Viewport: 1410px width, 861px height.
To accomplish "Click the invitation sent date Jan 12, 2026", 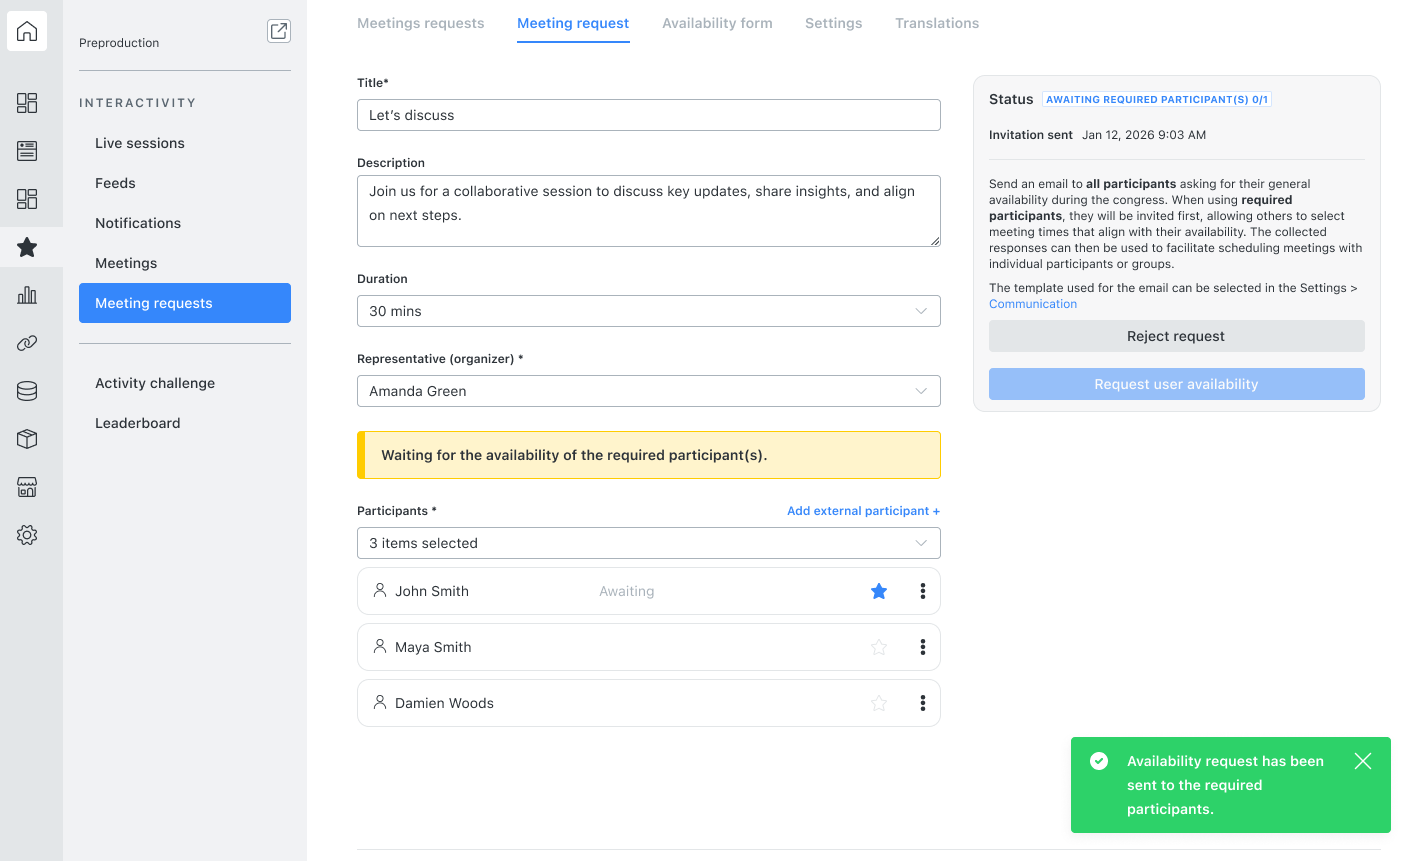I will [x=1144, y=135].
